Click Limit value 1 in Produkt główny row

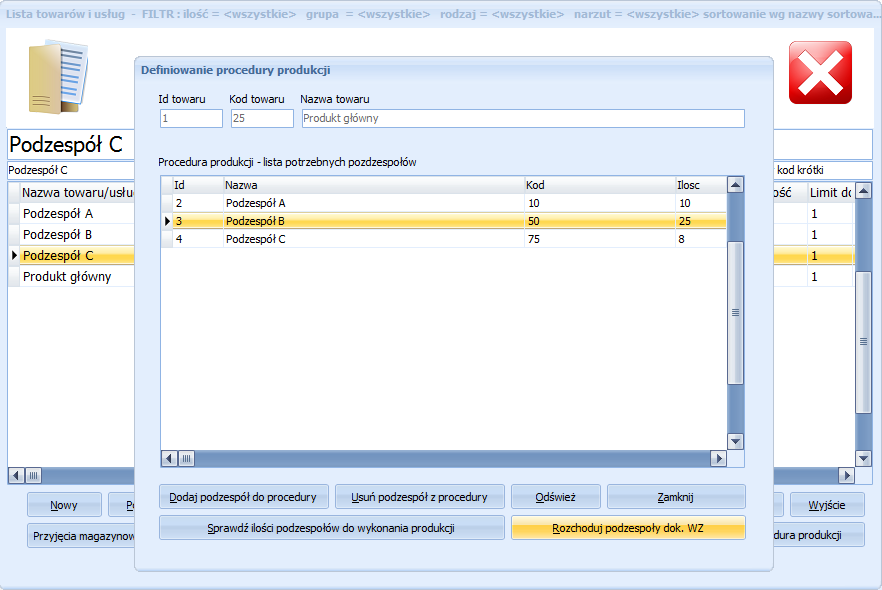tap(814, 277)
